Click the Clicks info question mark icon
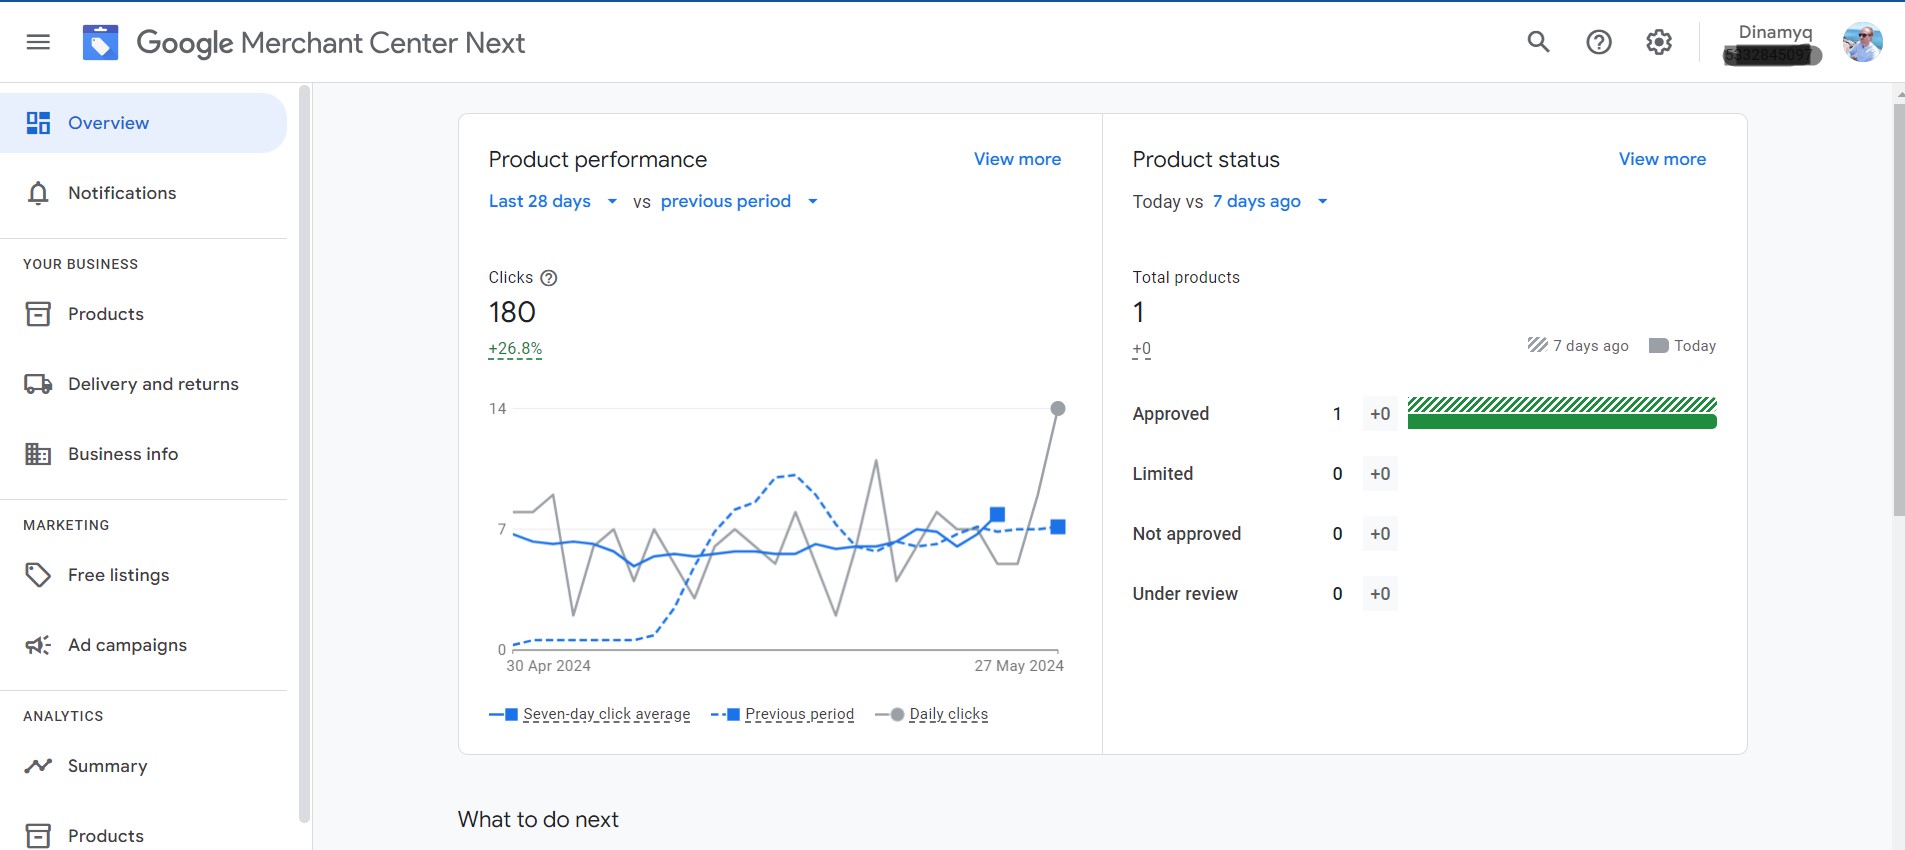Viewport: 1905px width, 850px height. [549, 278]
